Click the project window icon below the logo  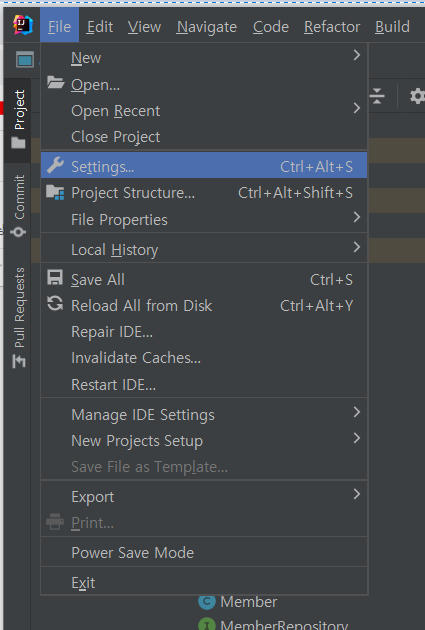(x=25, y=60)
